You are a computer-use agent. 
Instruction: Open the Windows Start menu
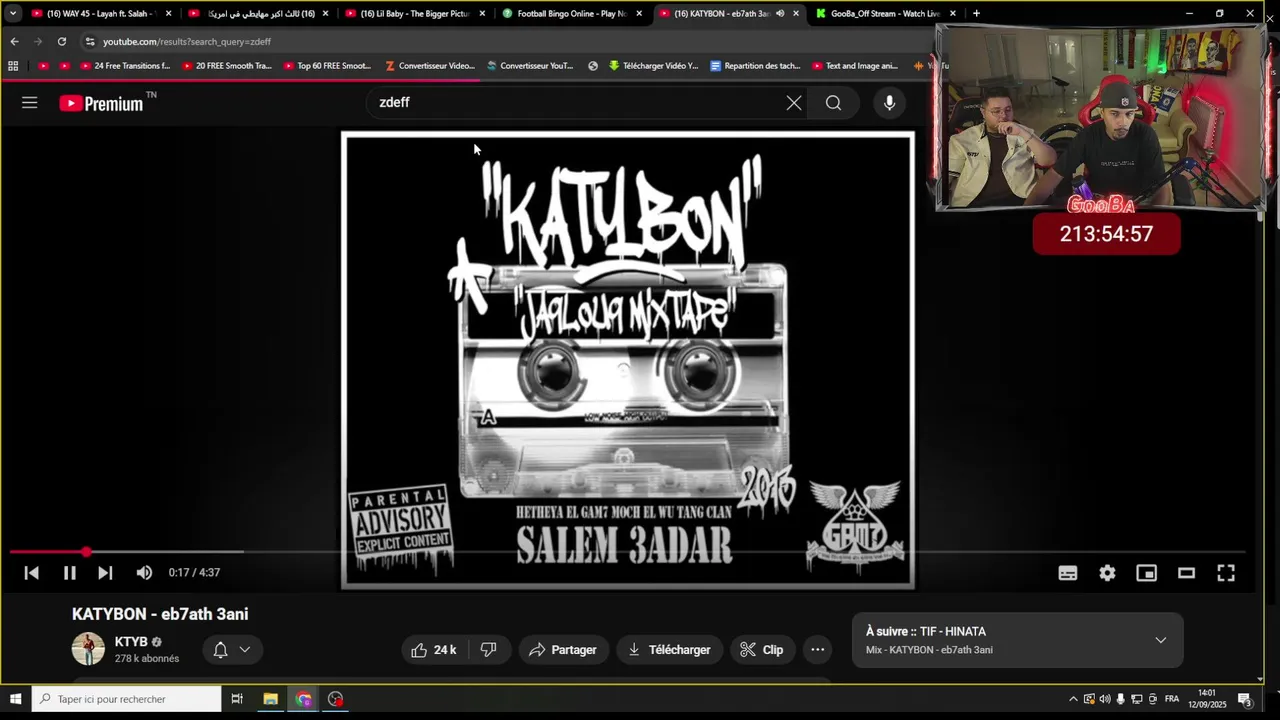click(15, 699)
